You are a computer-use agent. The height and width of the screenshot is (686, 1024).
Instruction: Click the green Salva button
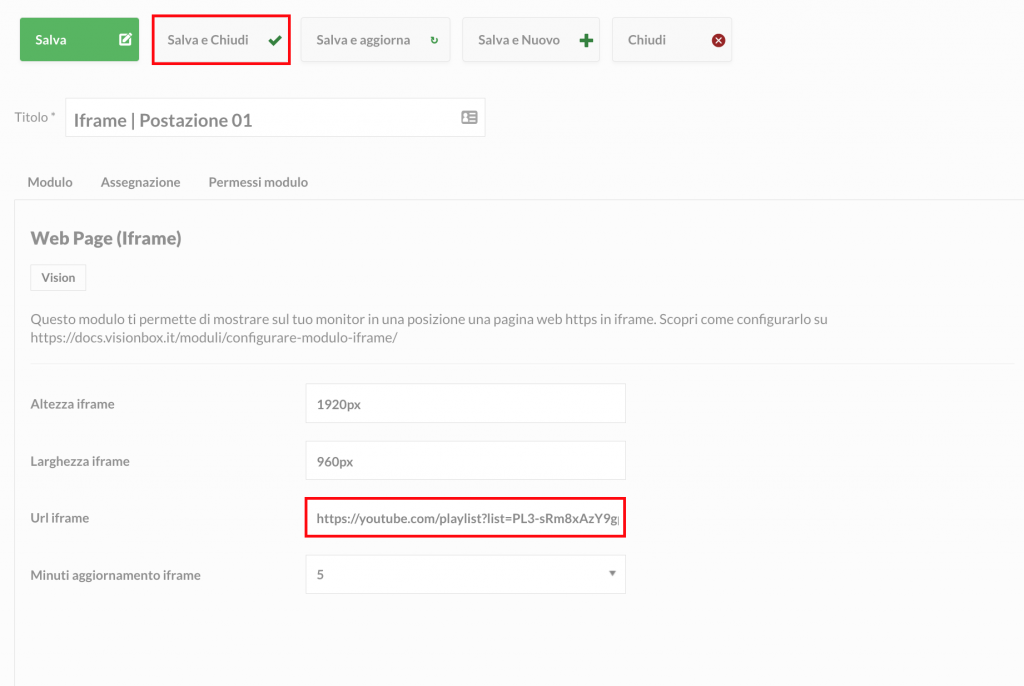pyautogui.click(x=79, y=40)
